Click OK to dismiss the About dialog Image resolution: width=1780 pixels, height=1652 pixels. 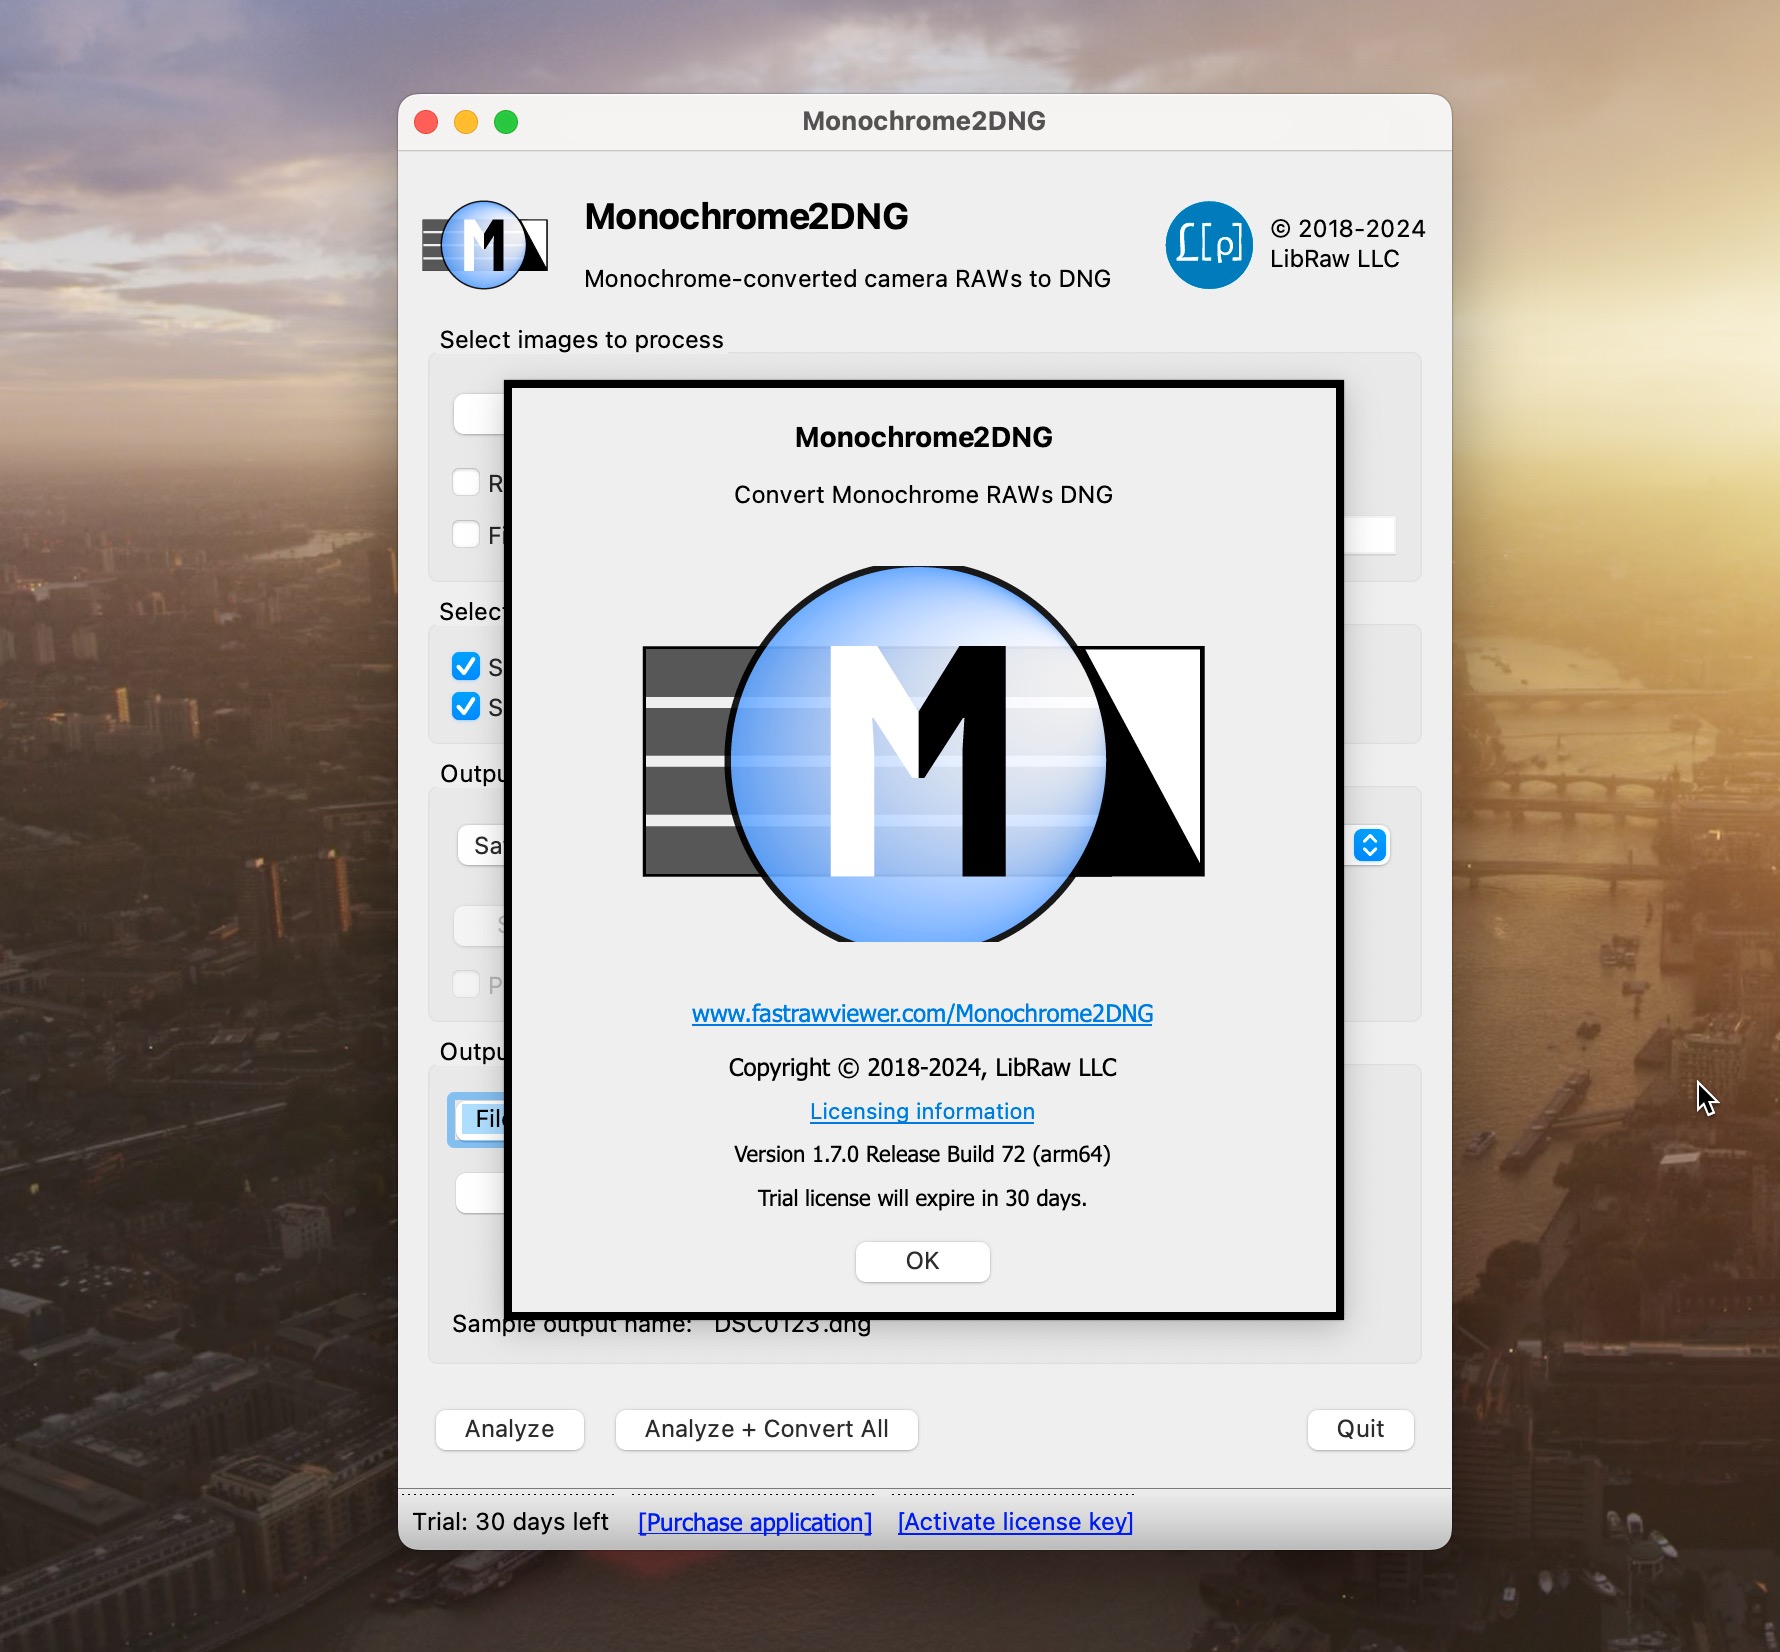[922, 1261]
